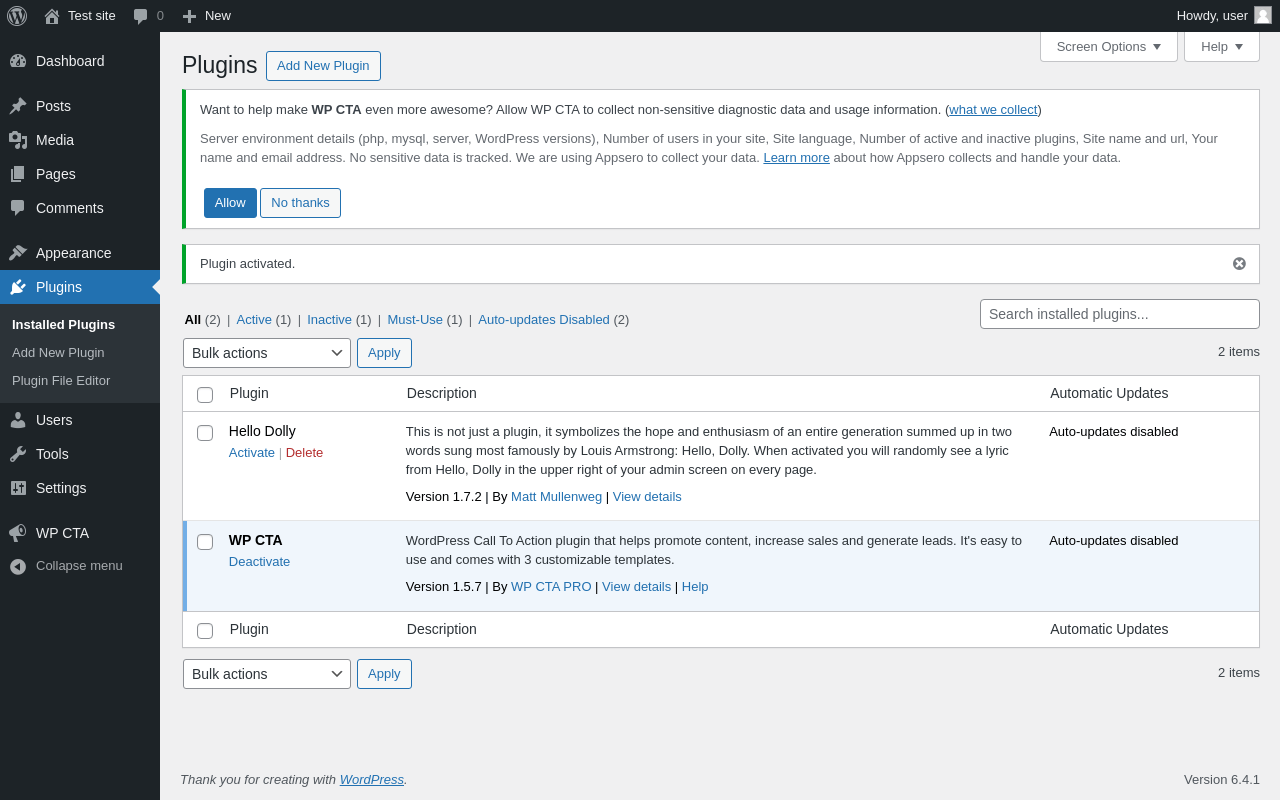Filter plugins by the Inactive tab

pos(329,320)
